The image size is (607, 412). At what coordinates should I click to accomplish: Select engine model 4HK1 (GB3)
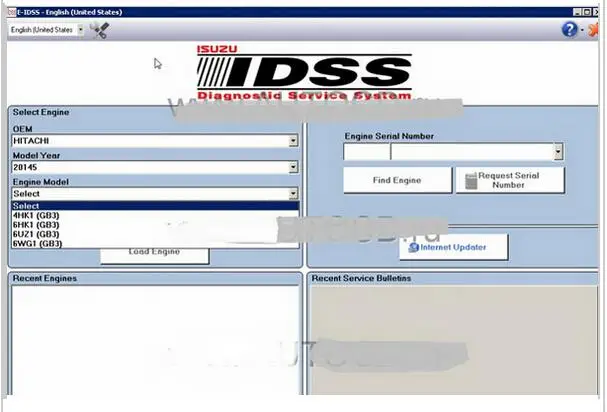[x=155, y=215]
